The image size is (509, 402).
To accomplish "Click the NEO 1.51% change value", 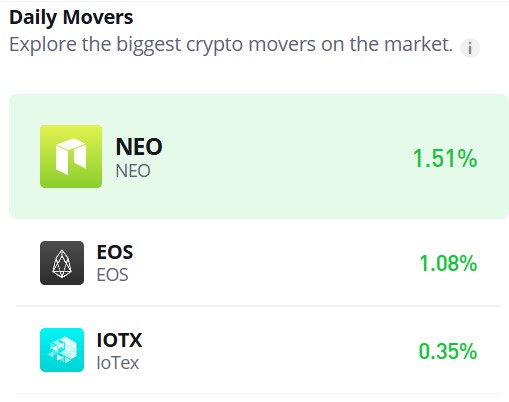I will coord(445,158).
